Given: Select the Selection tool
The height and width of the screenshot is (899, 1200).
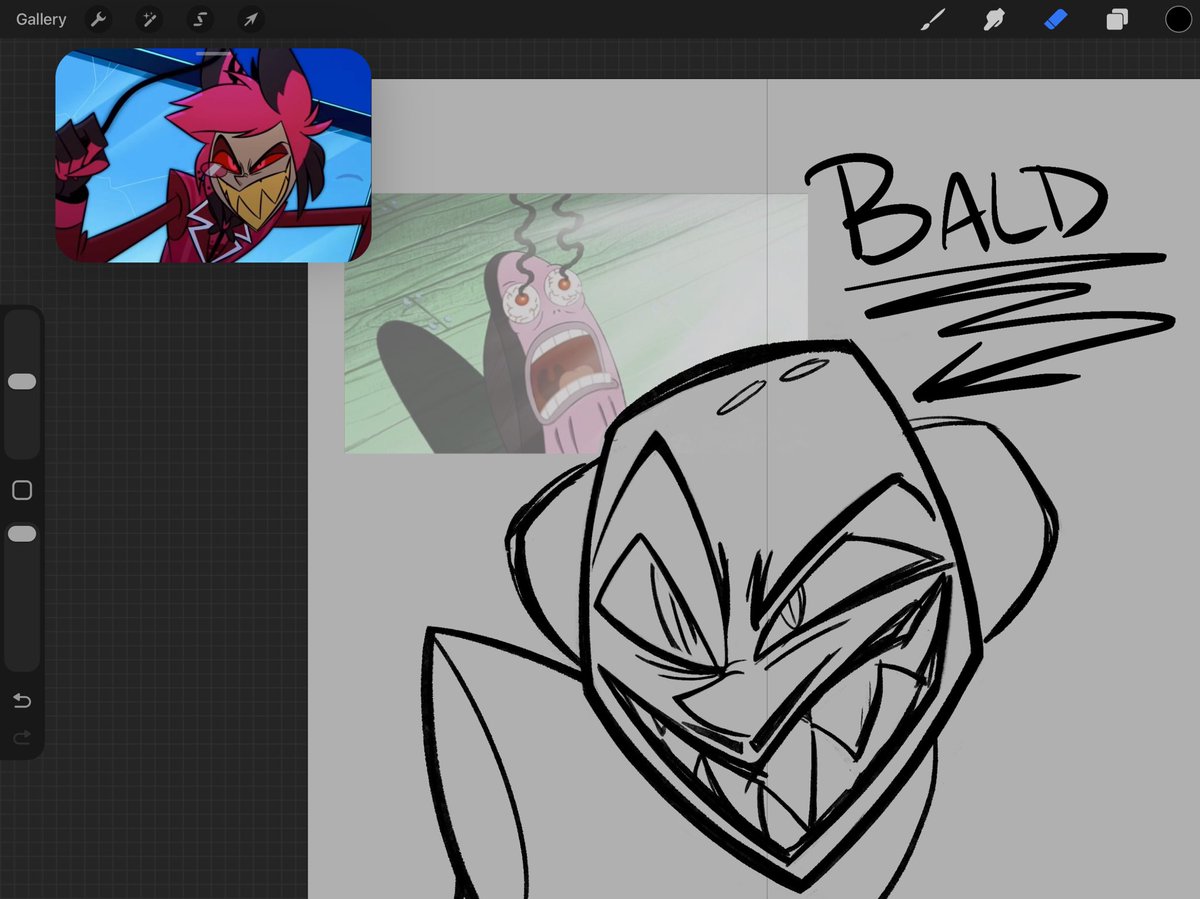Looking at the screenshot, I should (x=199, y=19).
